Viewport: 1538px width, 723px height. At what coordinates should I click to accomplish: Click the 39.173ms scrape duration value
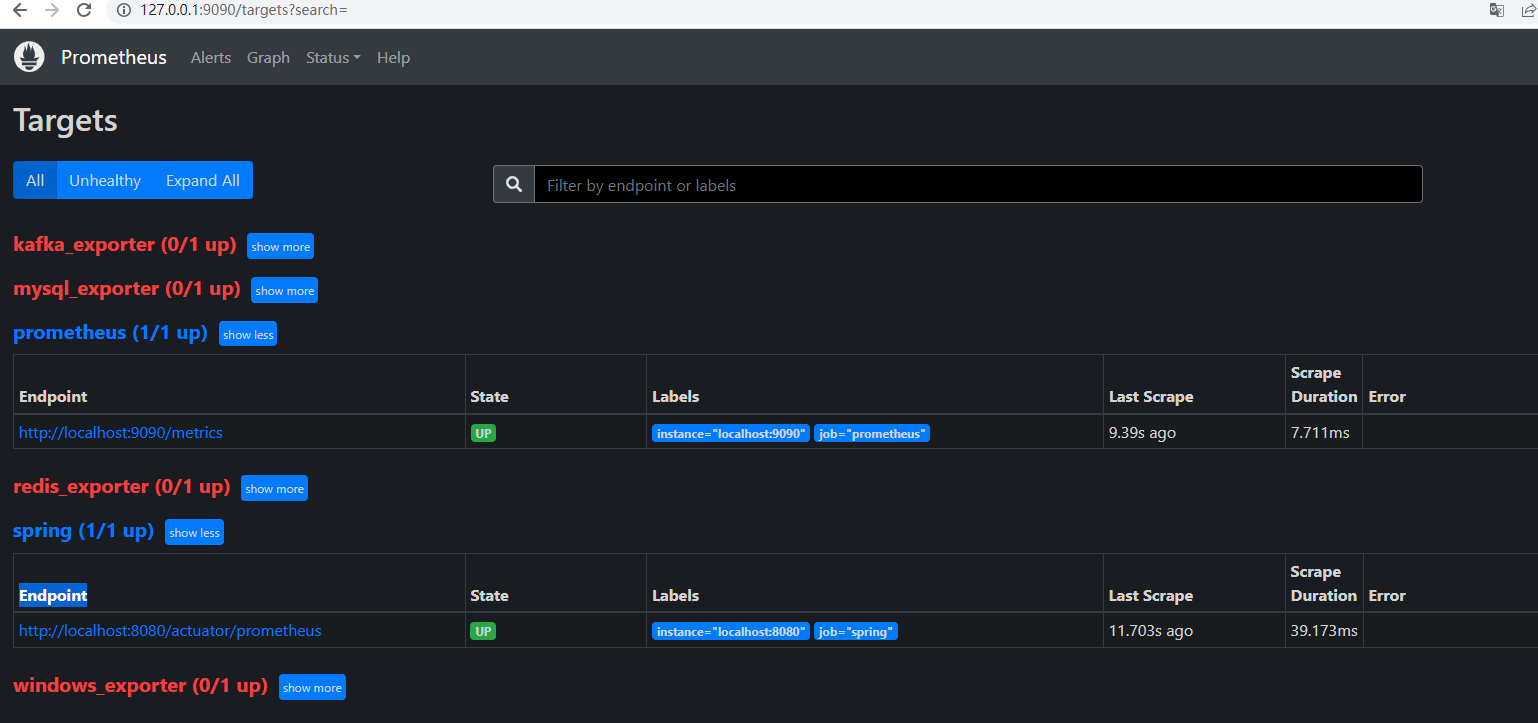pyautogui.click(x=1324, y=631)
